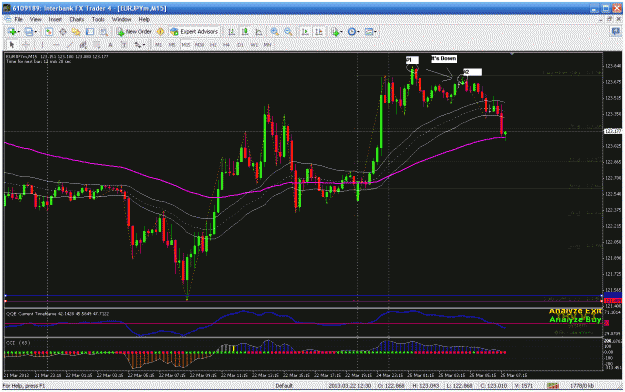Screen dimensions: 625x392
Task: Switch chart to candlesticks
Action: click(x=245, y=32)
